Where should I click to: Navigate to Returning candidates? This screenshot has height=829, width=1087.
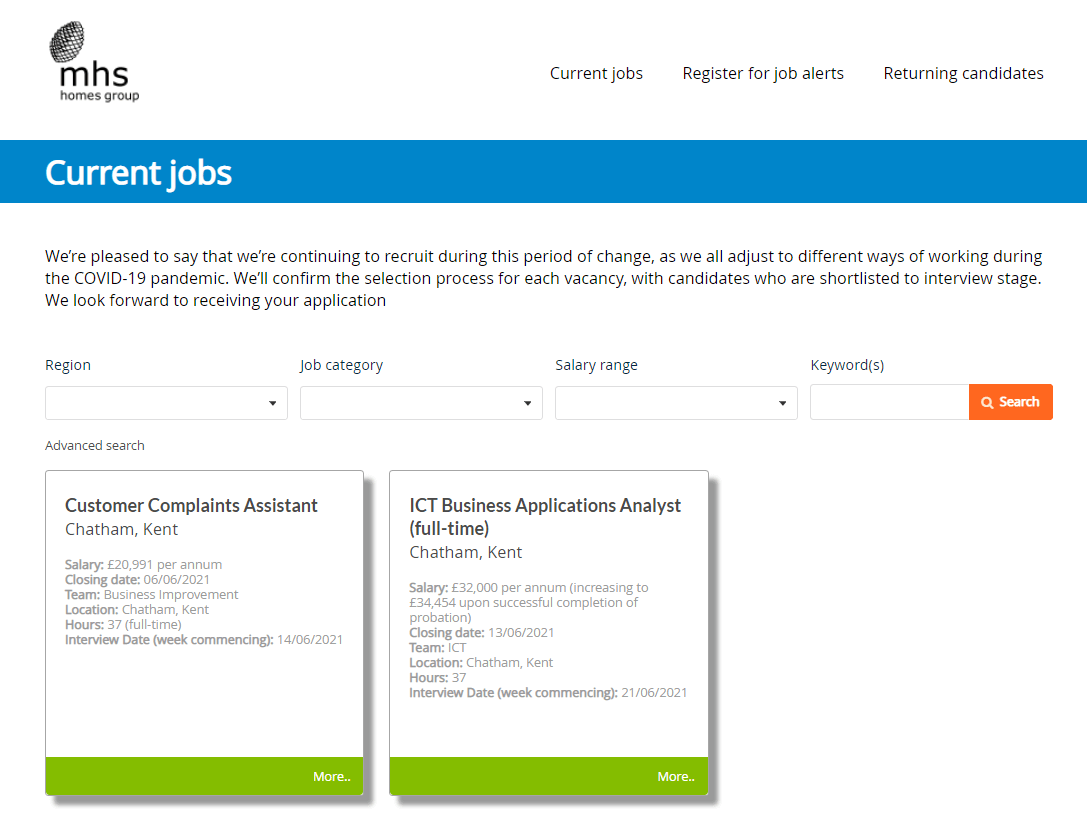pyautogui.click(x=963, y=73)
